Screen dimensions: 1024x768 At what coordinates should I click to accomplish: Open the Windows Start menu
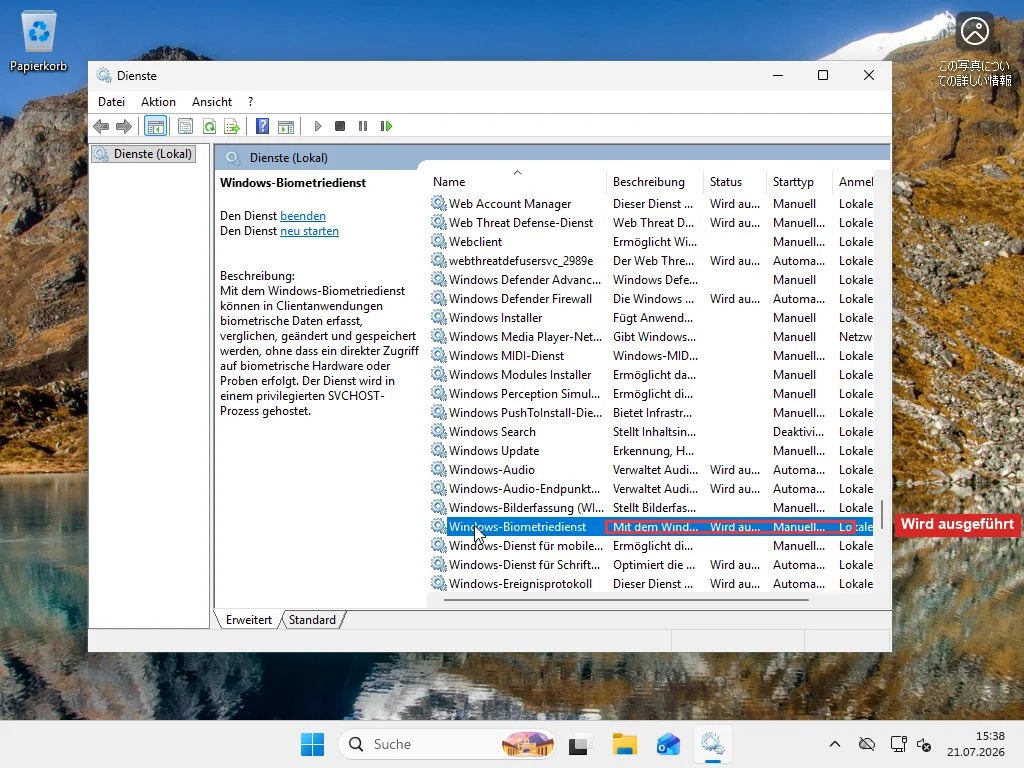click(x=313, y=744)
